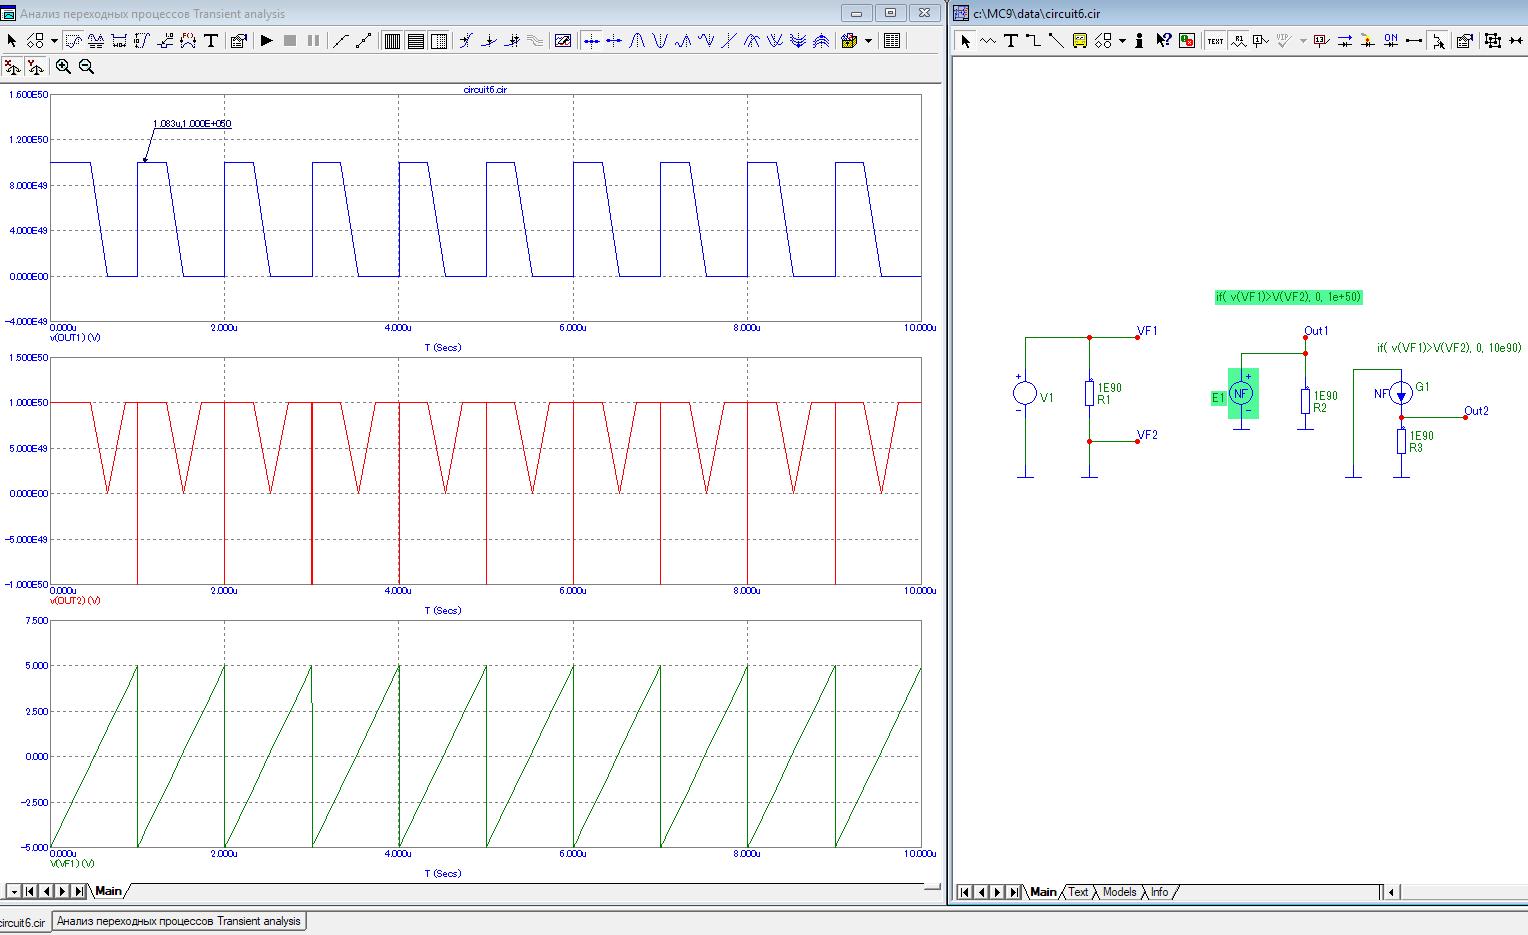Pause the analysis run

tap(313, 41)
